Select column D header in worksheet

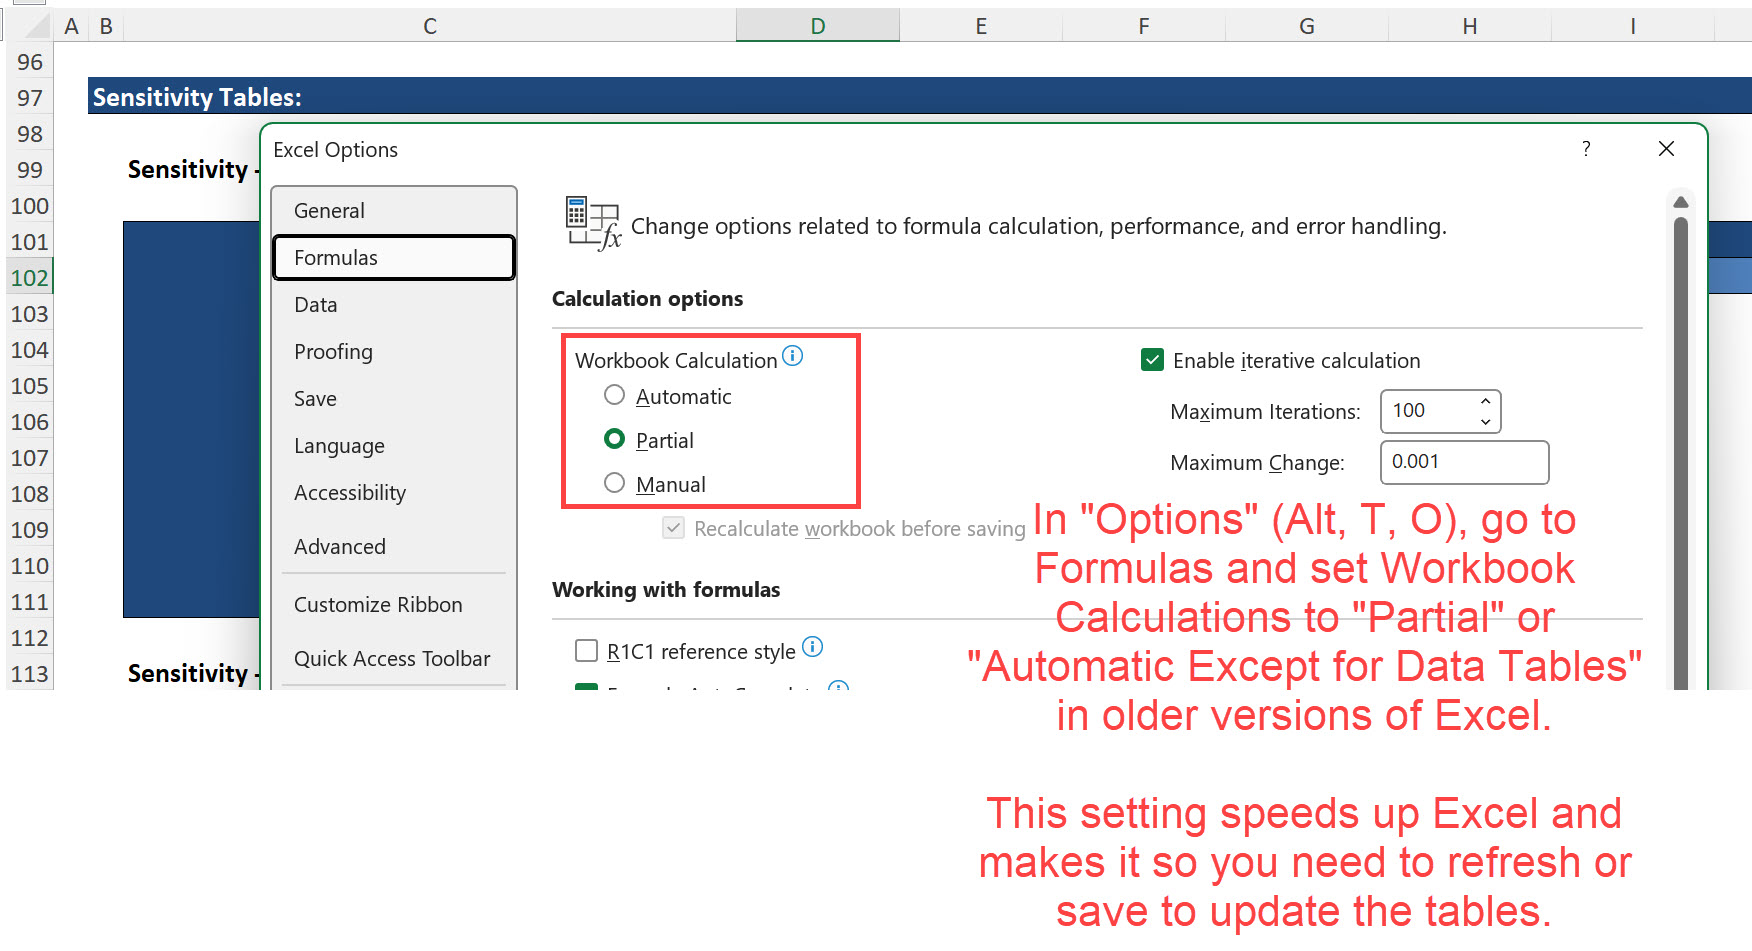[x=818, y=26]
